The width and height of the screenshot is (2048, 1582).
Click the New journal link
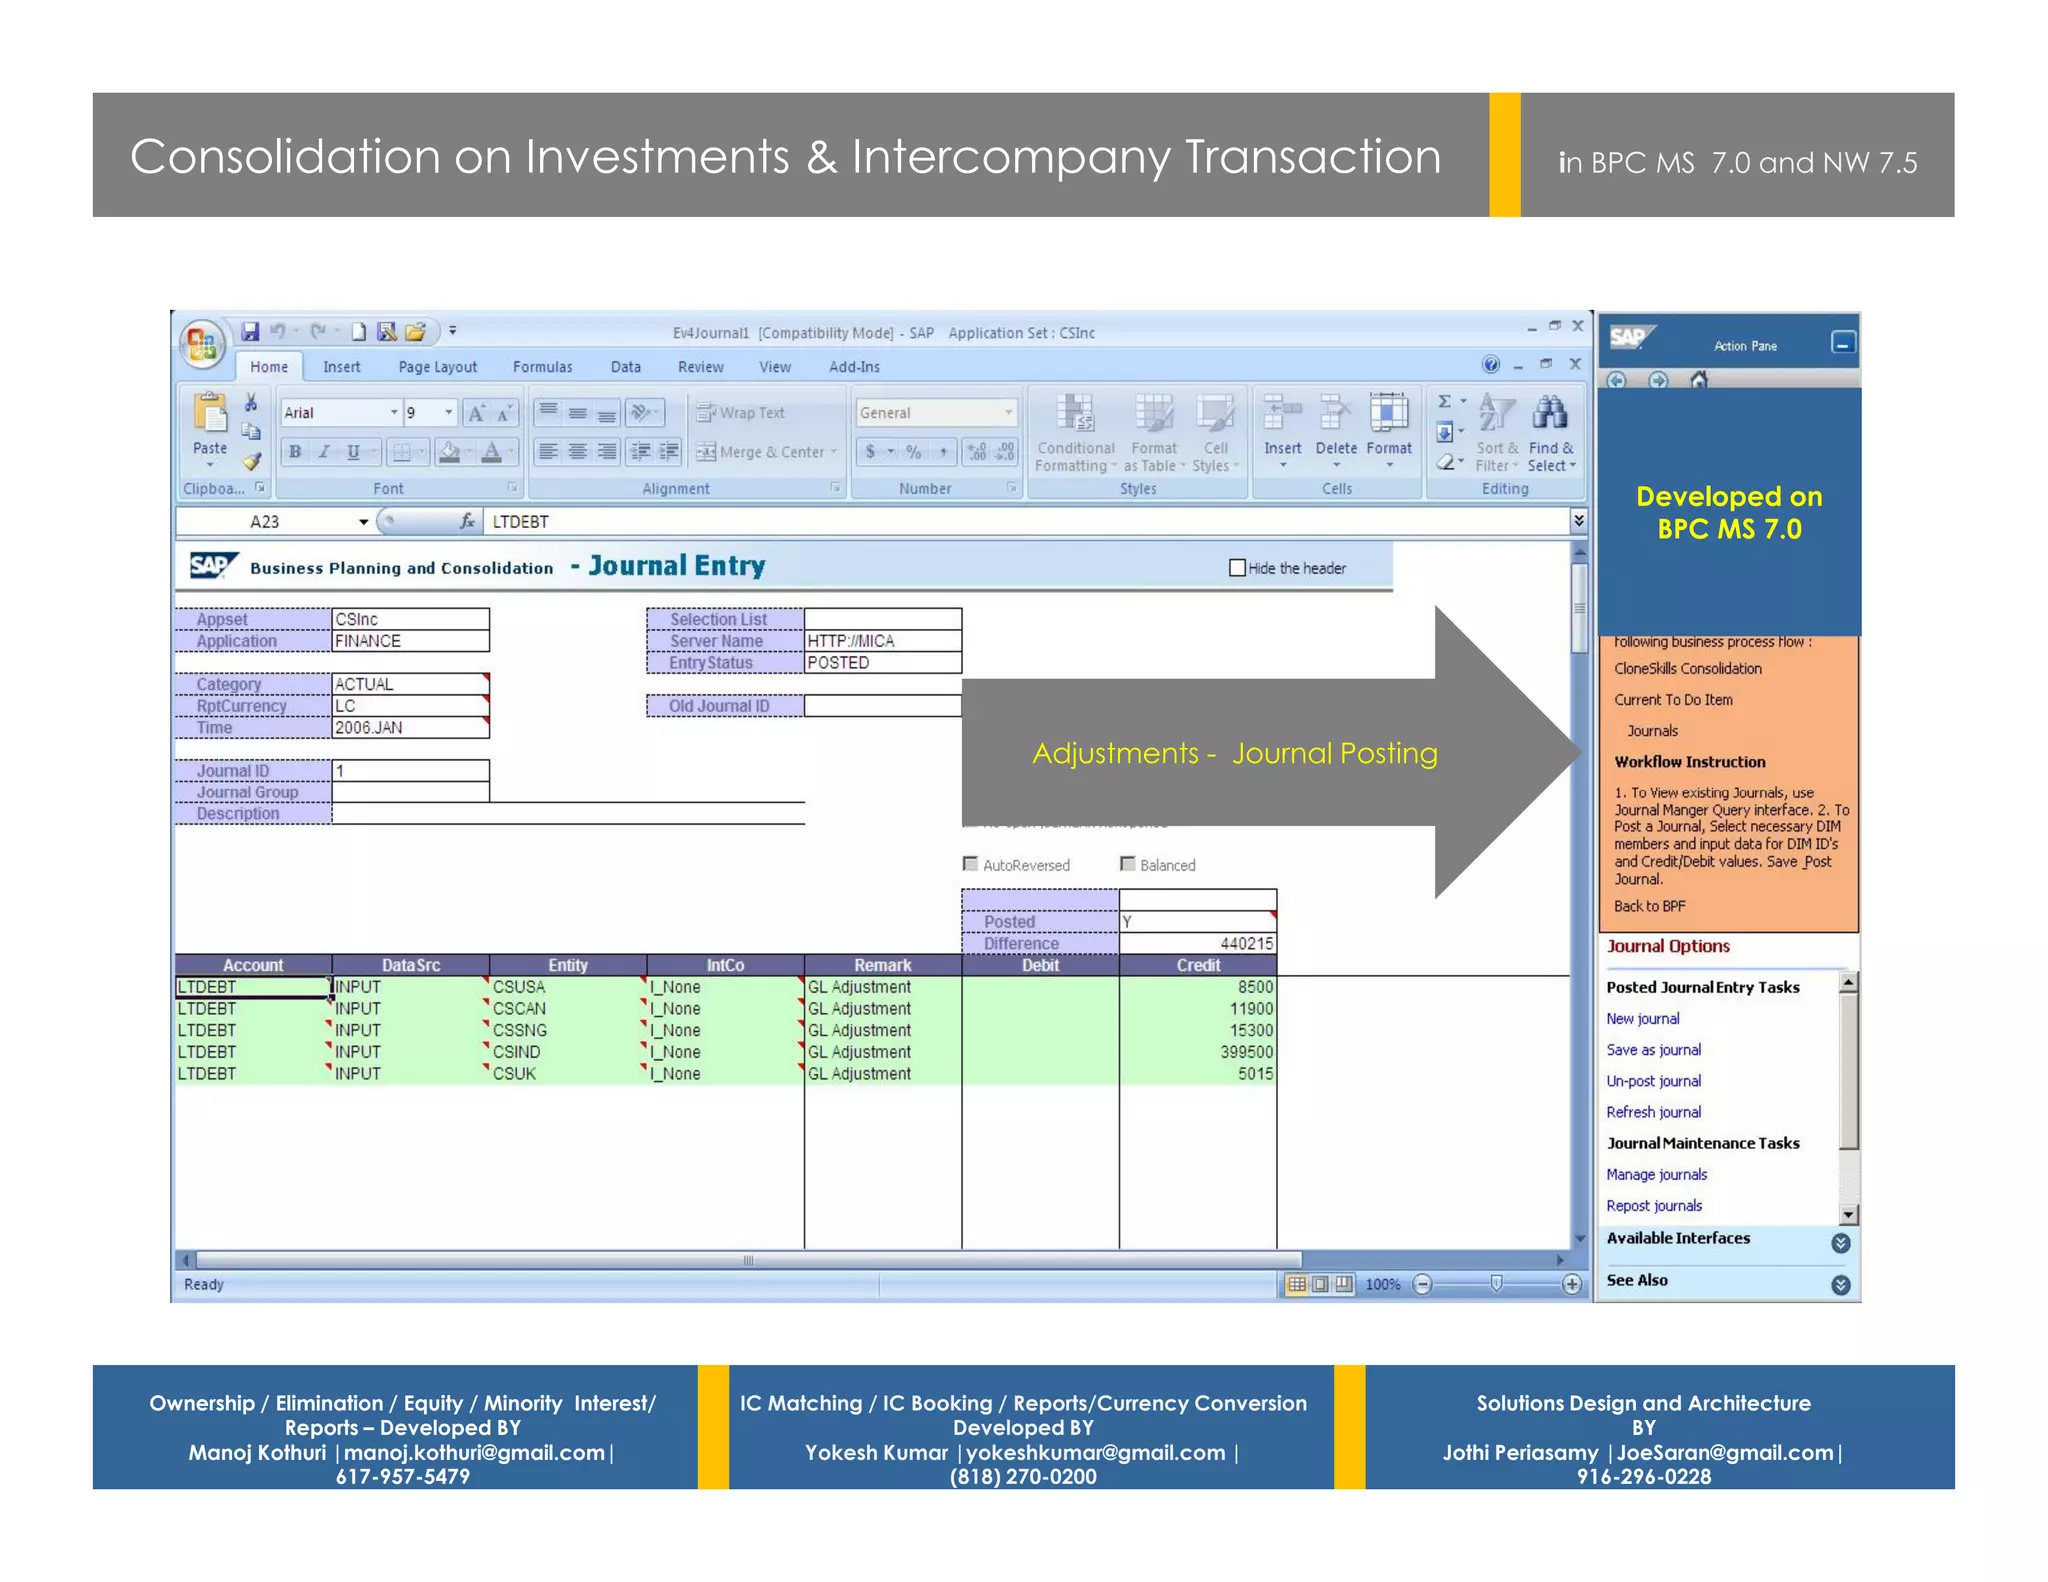(x=1642, y=1019)
